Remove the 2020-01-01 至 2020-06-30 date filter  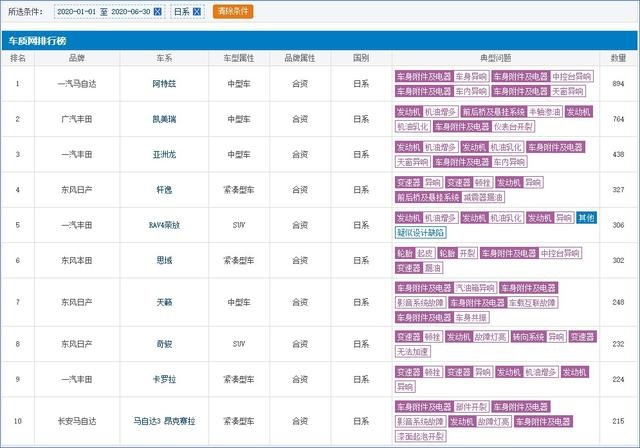point(158,12)
